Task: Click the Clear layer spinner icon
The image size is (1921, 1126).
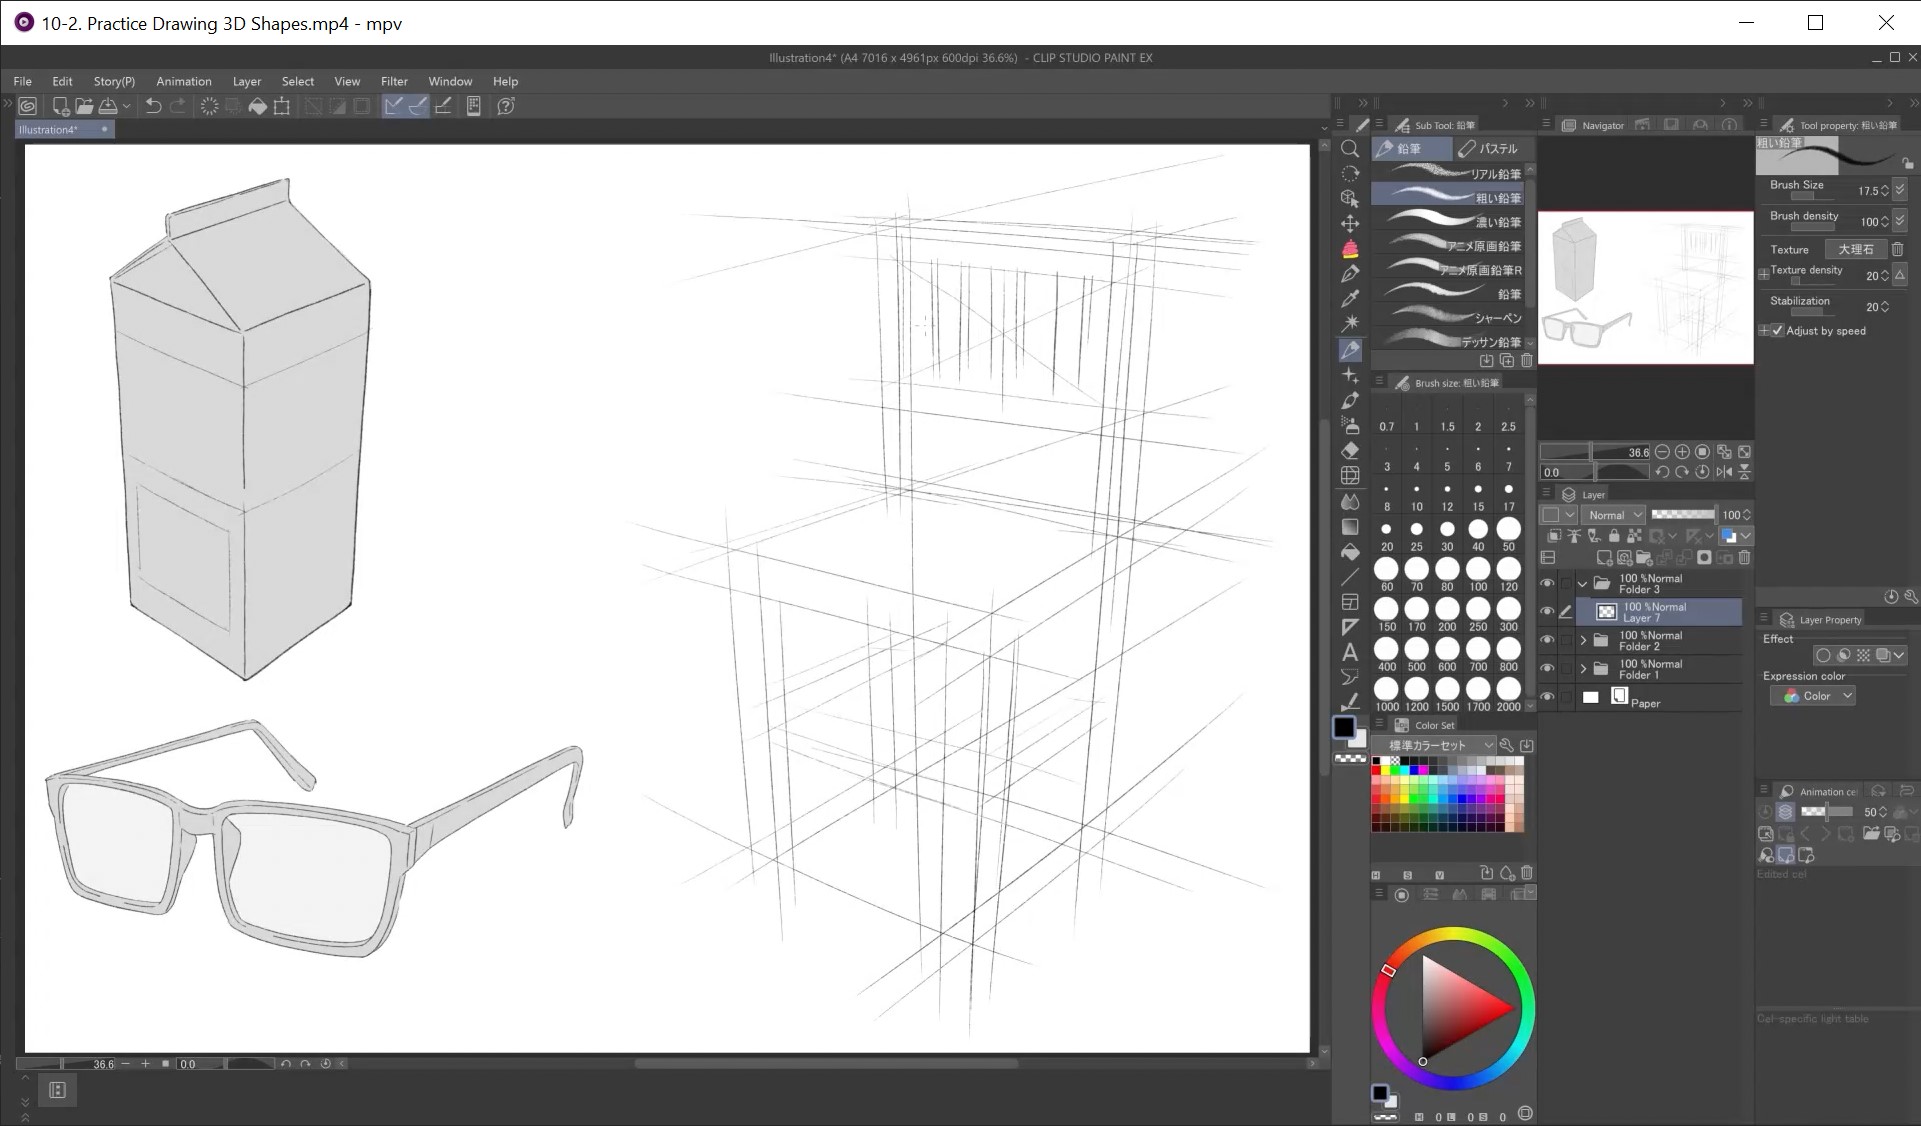Action: pos(209,106)
